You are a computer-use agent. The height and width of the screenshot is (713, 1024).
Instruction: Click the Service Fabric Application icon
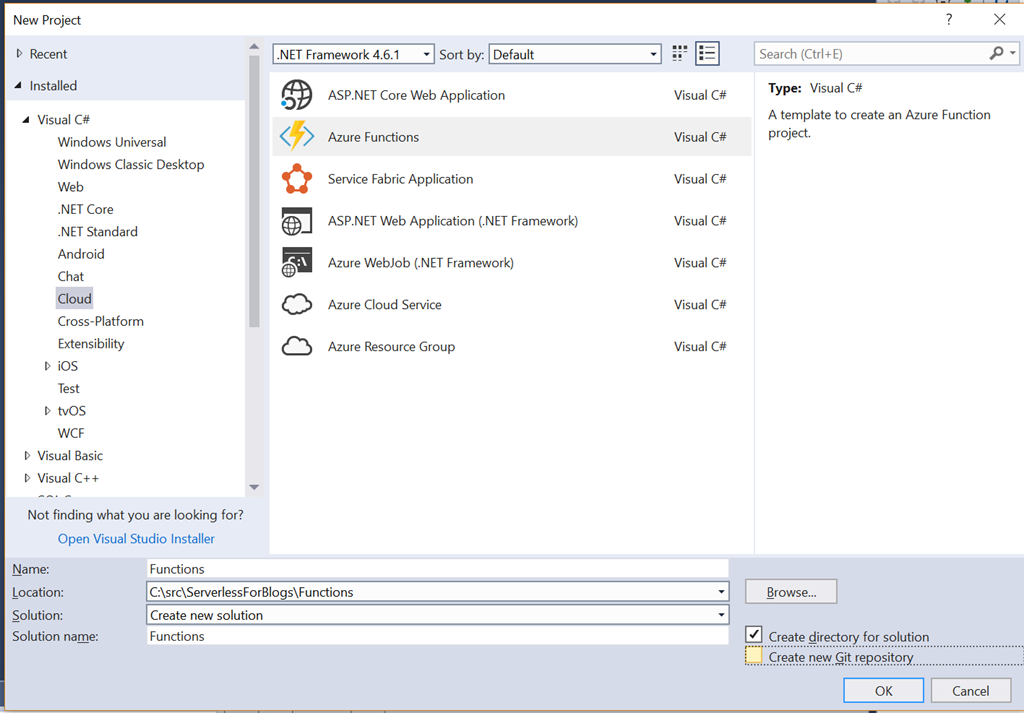[297, 179]
